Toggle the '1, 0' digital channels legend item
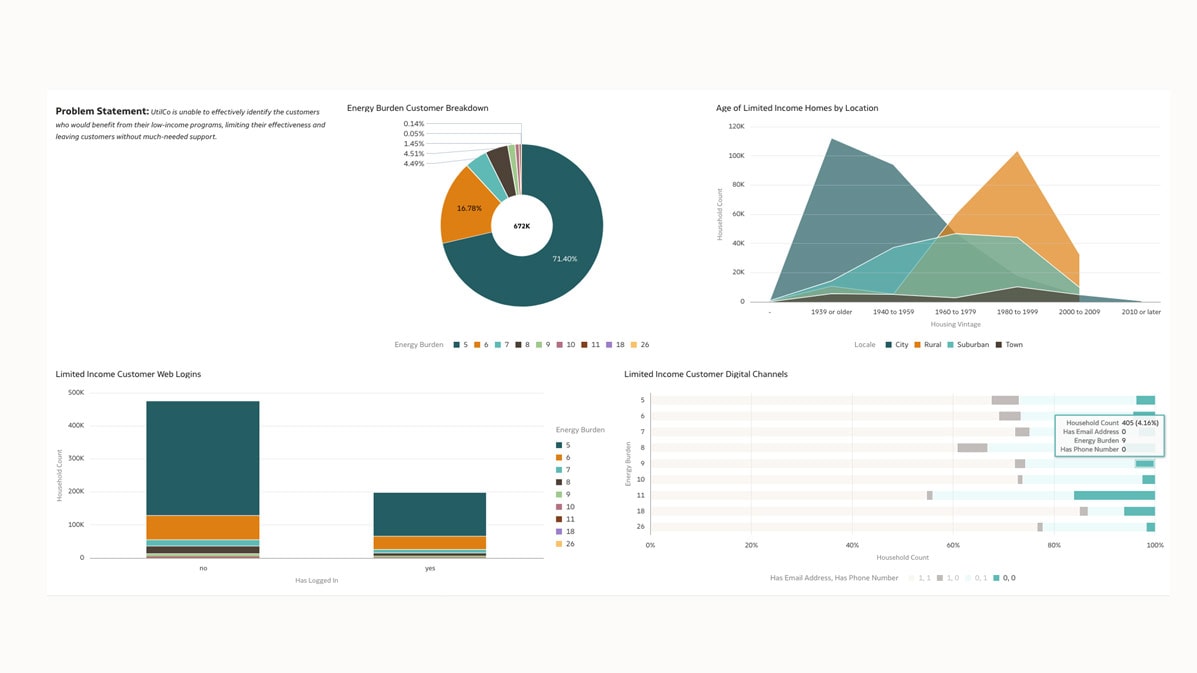 point(947,578)
